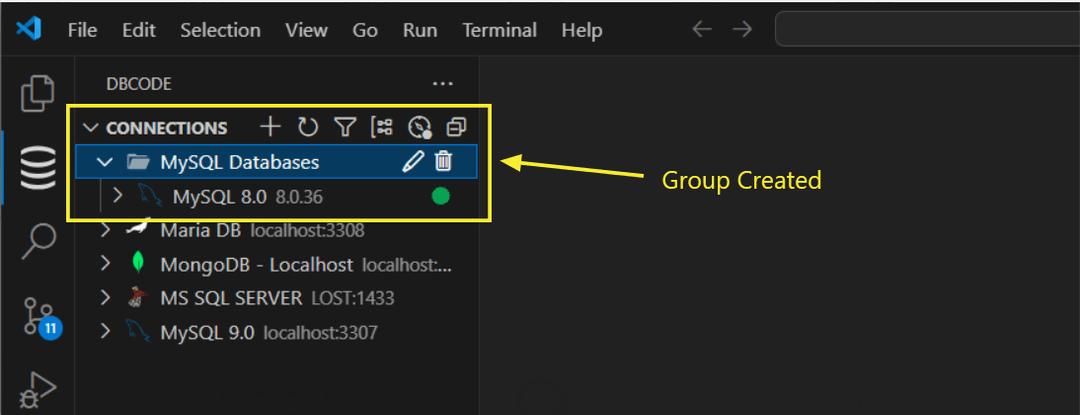Click the group tree layout icon
This screenshot has height=415, width=1080.
pyautogui.click(x=382, y=127)
